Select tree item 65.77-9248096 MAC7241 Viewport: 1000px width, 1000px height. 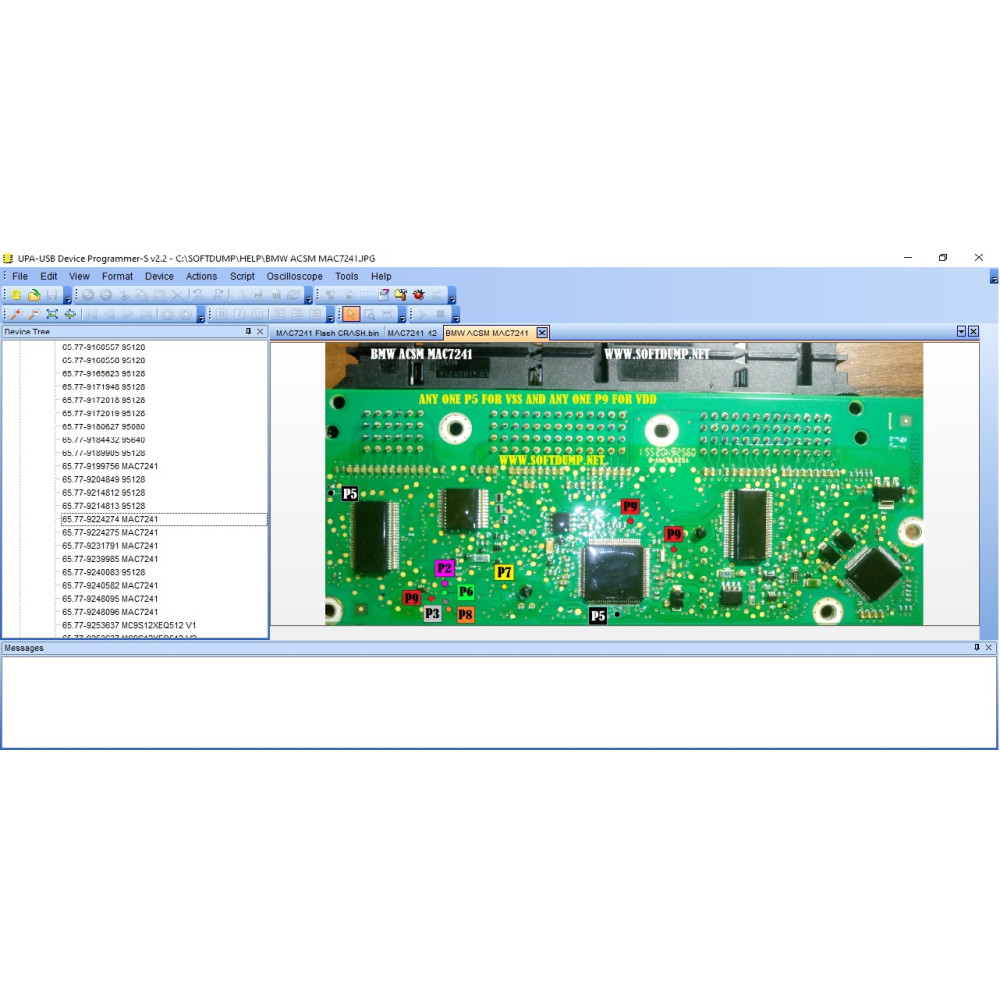[110, 612]
